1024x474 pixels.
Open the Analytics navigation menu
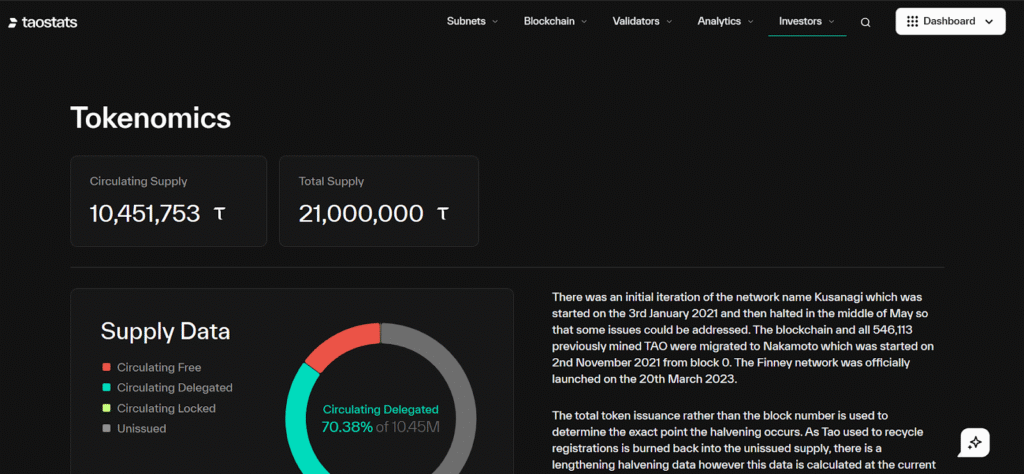(725, 21)
